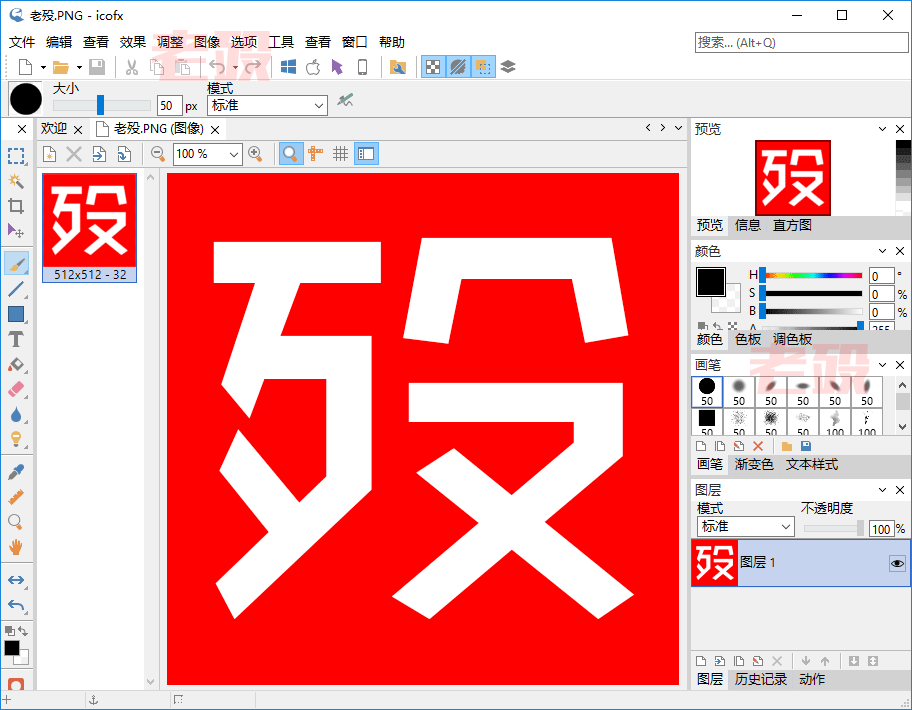
Task: Click the undo arrow icon
Action: (217, 67)
